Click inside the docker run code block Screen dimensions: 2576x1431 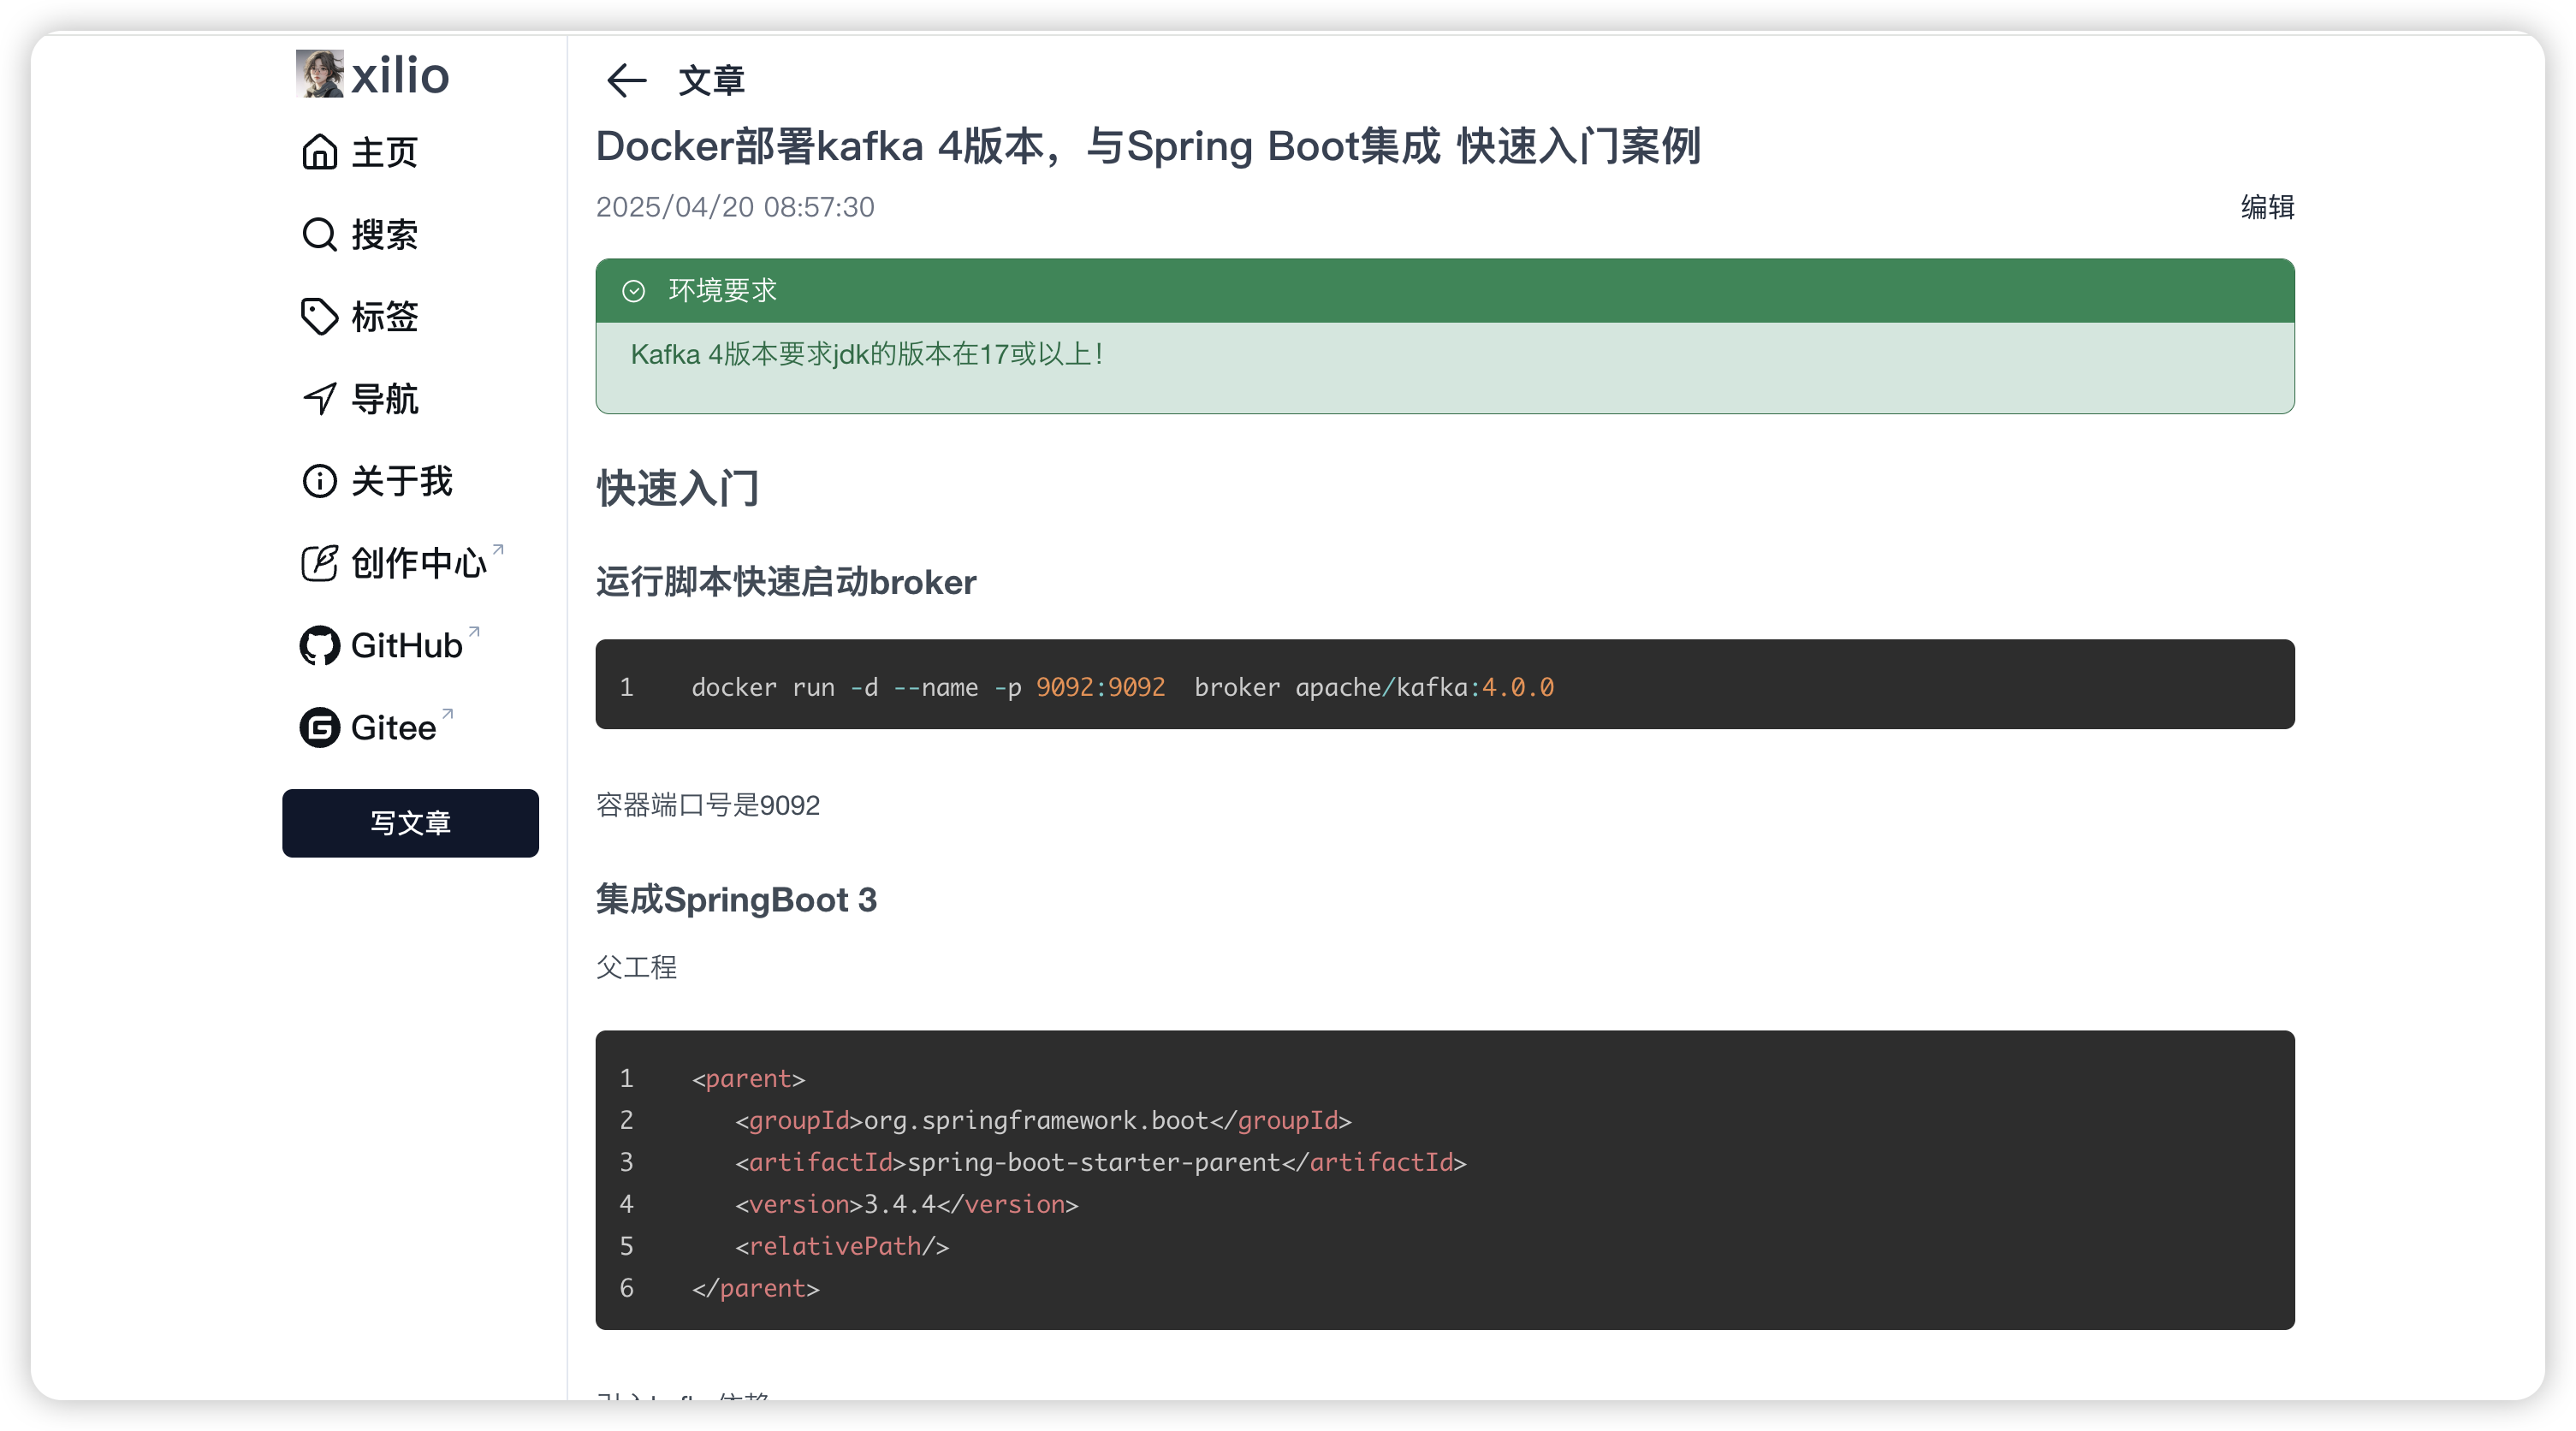1443,686
